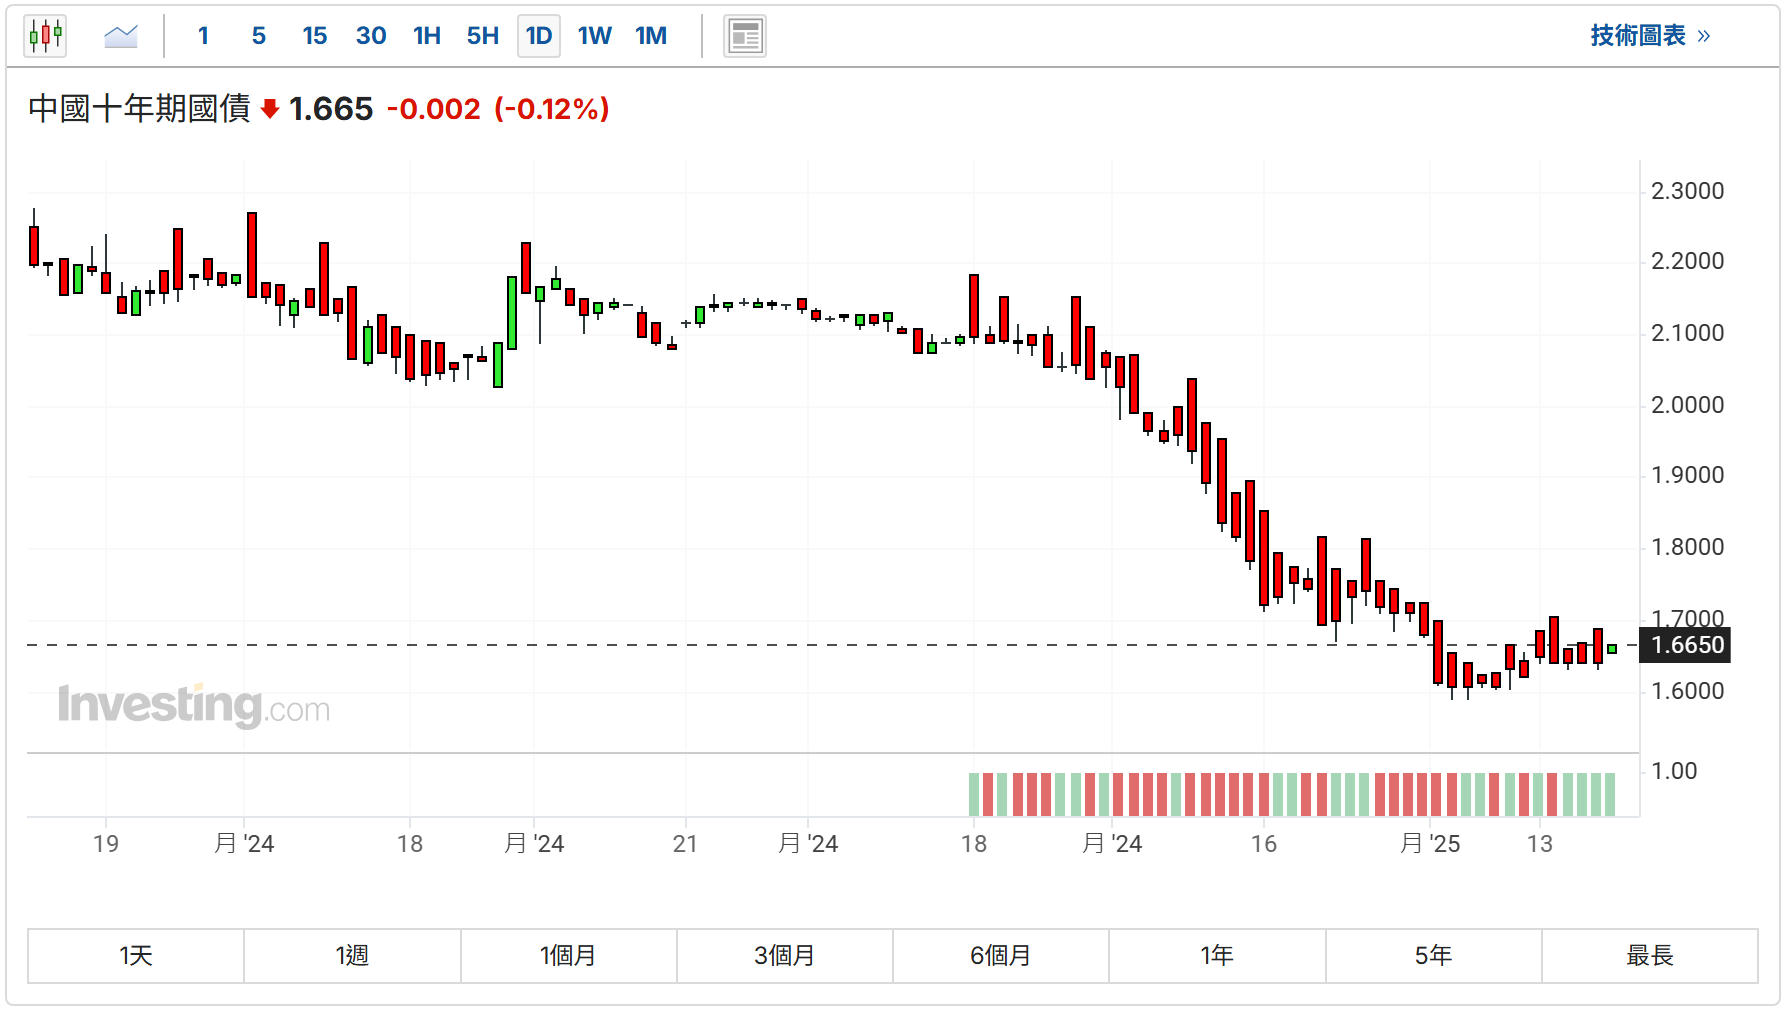The height and width of the screenshot is (1013, 1789).
Task: Switch to the area chart icon
Action: click(121, 36)
